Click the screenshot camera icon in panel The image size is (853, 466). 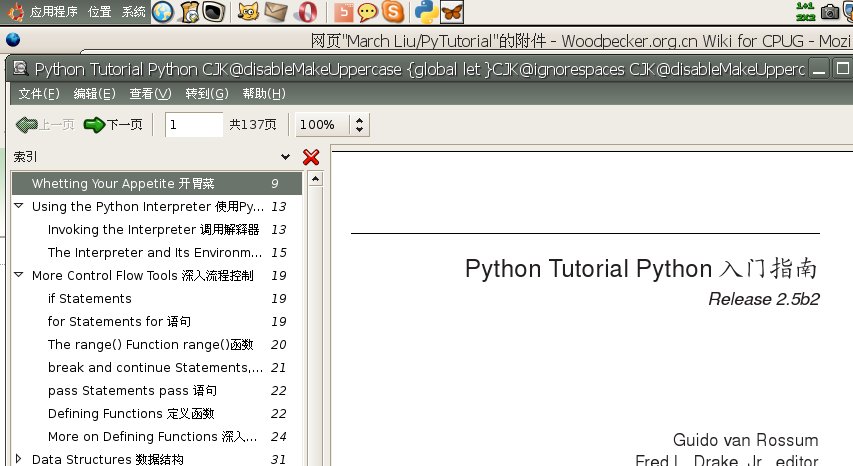830,12
